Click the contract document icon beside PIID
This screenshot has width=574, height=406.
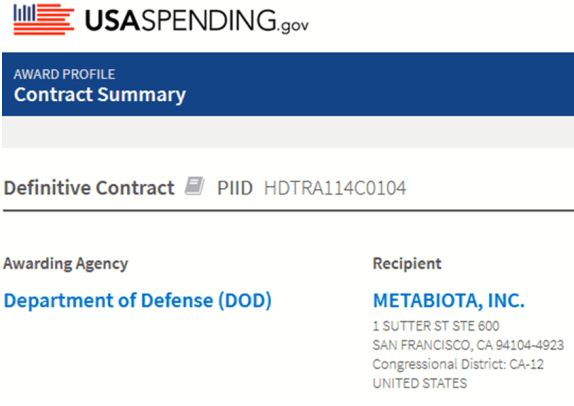[x=194, y=186]
